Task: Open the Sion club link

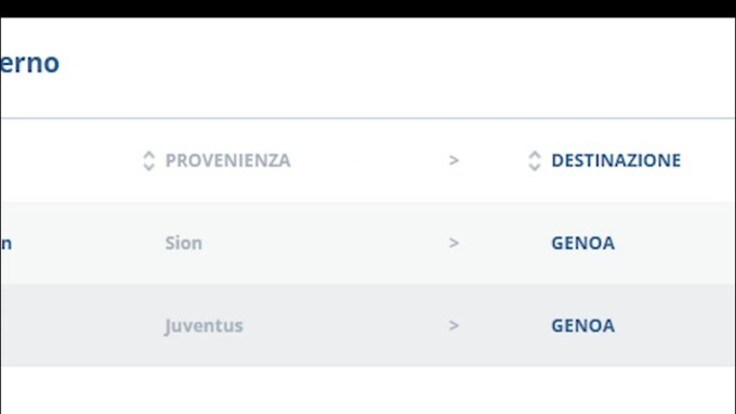Action: coord(183,243)
